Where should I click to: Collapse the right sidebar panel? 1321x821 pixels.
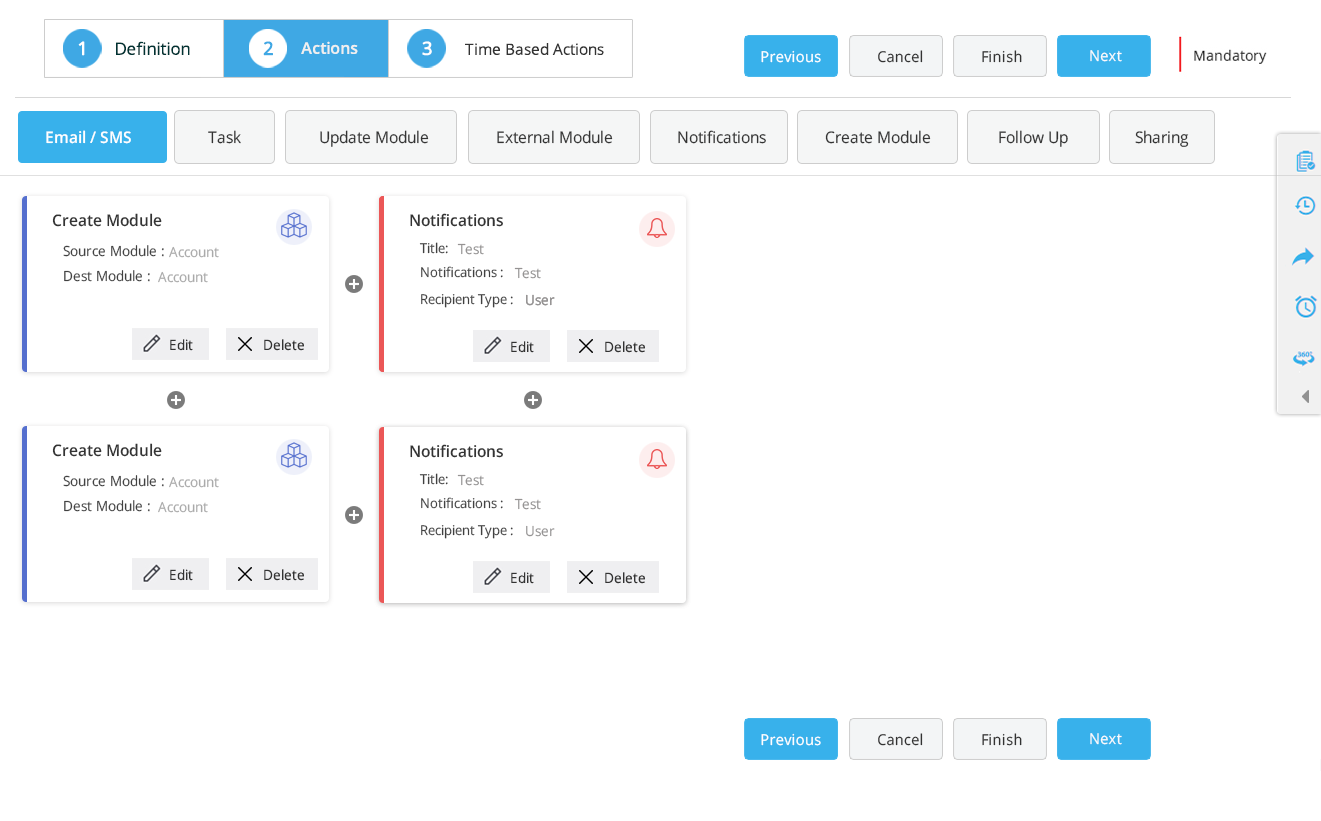tap(1304, 396)
